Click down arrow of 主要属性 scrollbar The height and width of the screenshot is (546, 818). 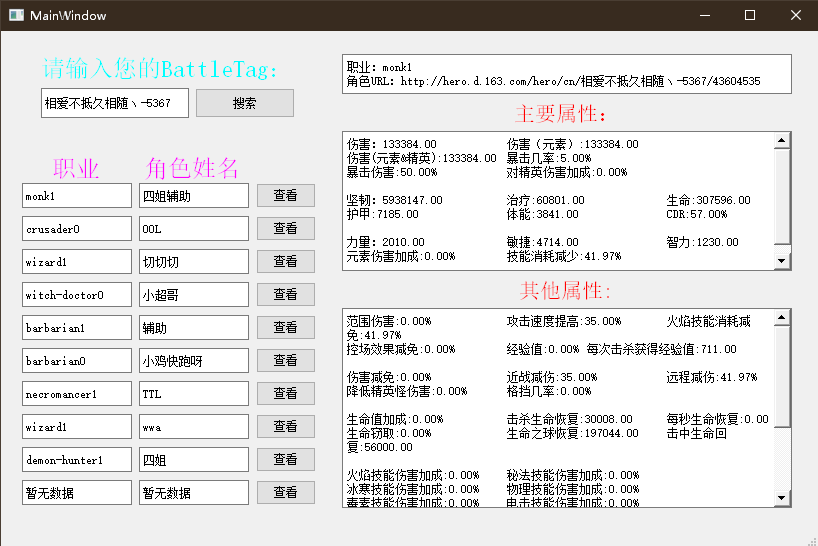pos(781,261)
